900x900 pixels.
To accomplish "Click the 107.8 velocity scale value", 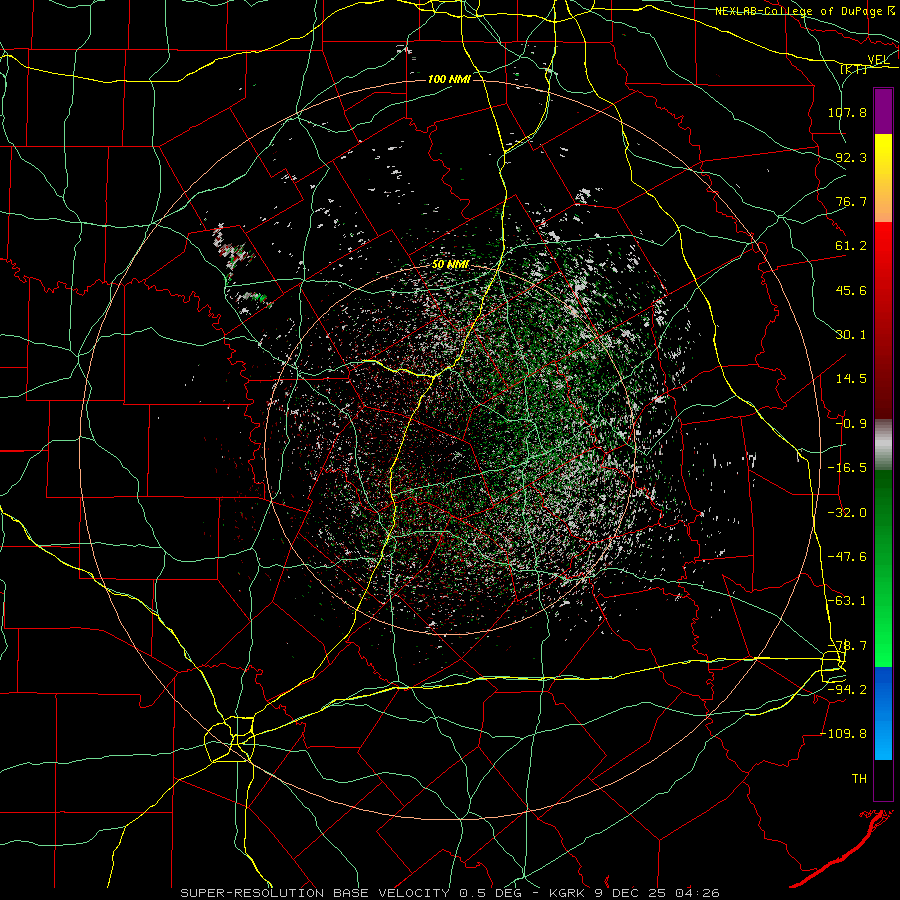I will point(847,112).
